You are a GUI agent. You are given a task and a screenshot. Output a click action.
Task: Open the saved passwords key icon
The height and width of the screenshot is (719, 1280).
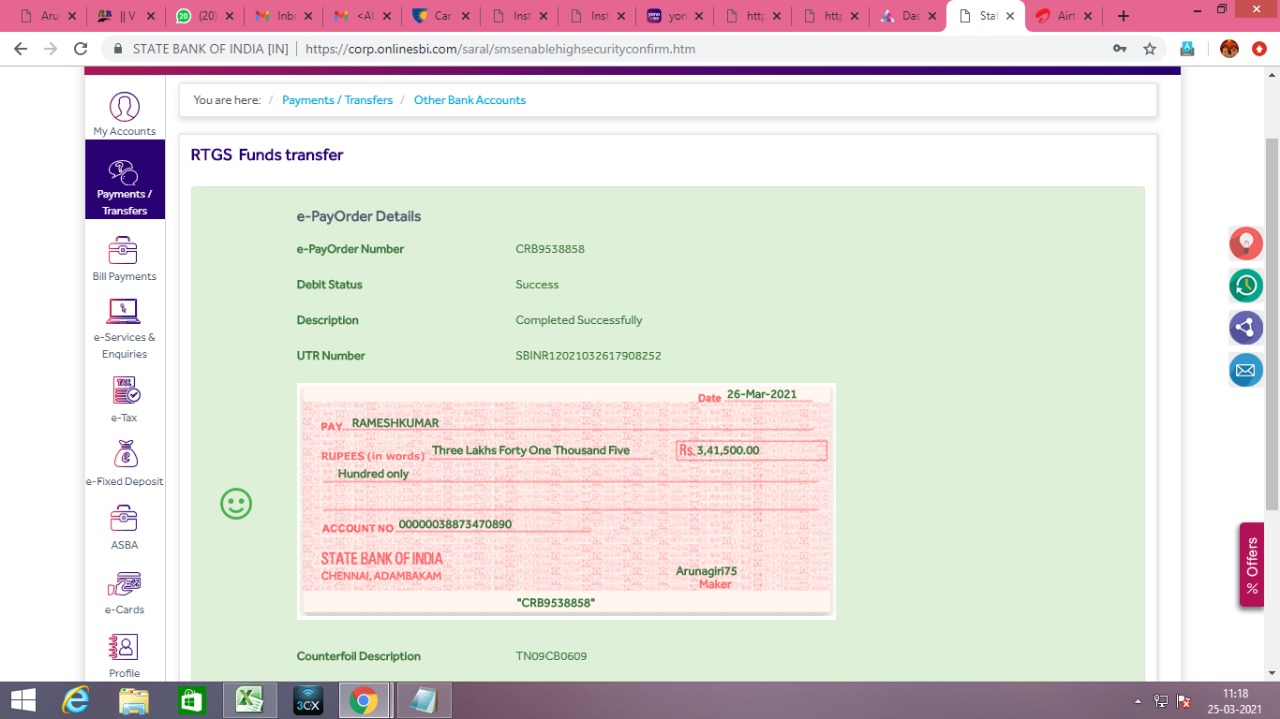pos(1120,49)
